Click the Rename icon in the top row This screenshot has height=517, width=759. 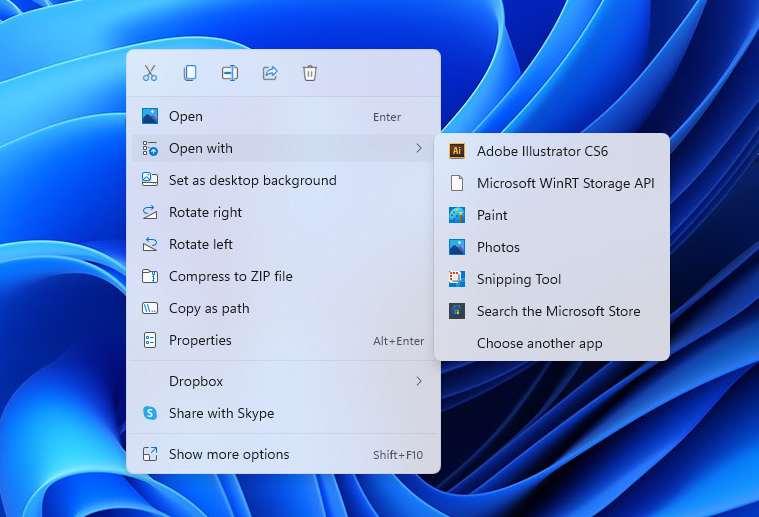tap(230, 73)
